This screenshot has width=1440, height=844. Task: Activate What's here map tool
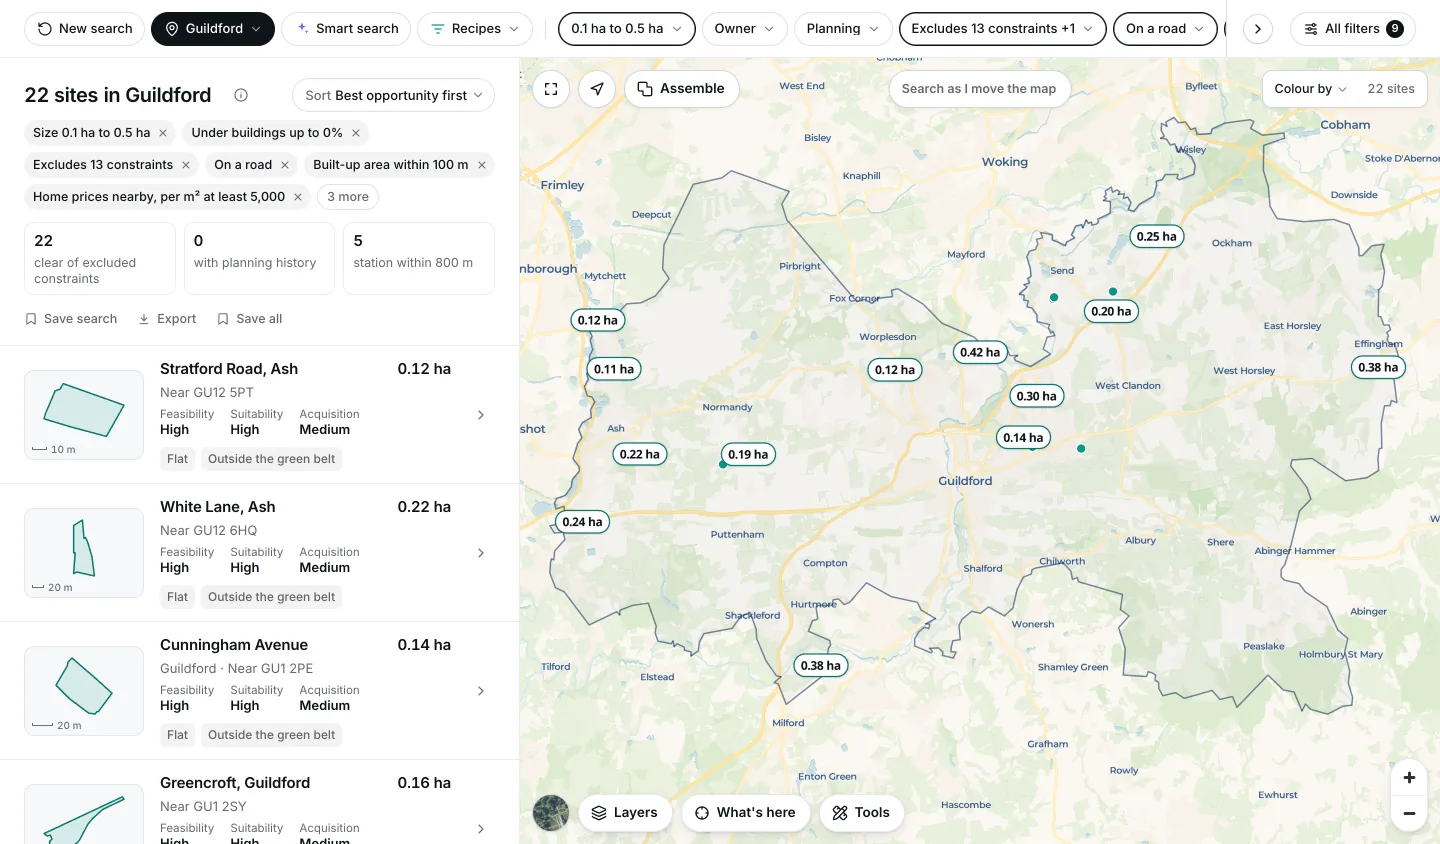[x=746, y=813]
